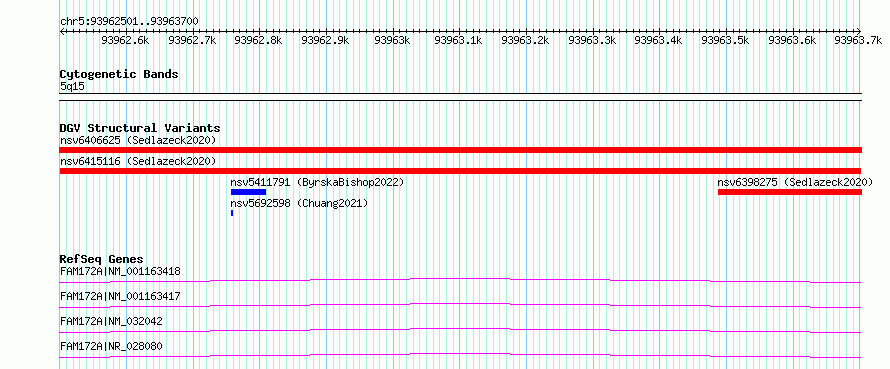Image resolution: width=890 pixels, height=369 pixels.
Task: Click FAM172A|NM_001163418 gene label
Action: coord(120,271)
